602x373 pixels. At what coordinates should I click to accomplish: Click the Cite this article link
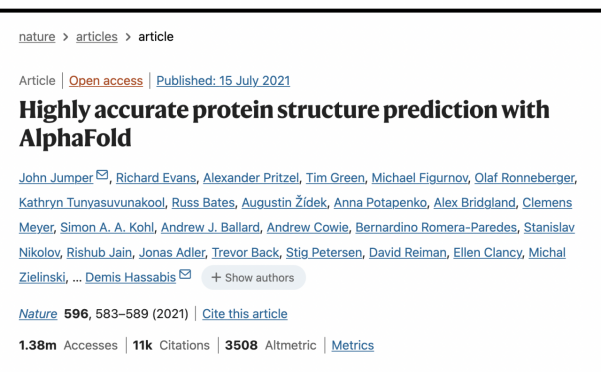point(245,314)
